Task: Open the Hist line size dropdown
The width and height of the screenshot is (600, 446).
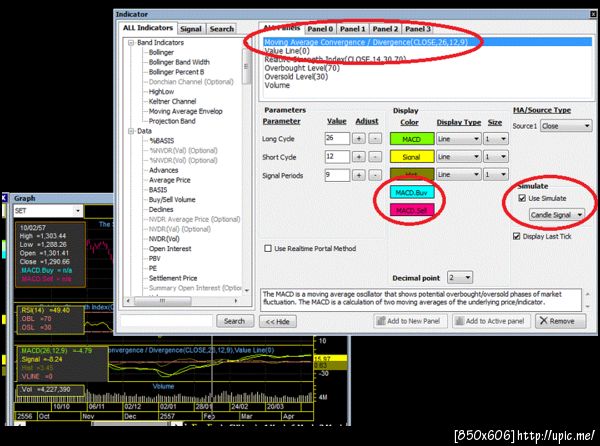Action: point(496,174)
